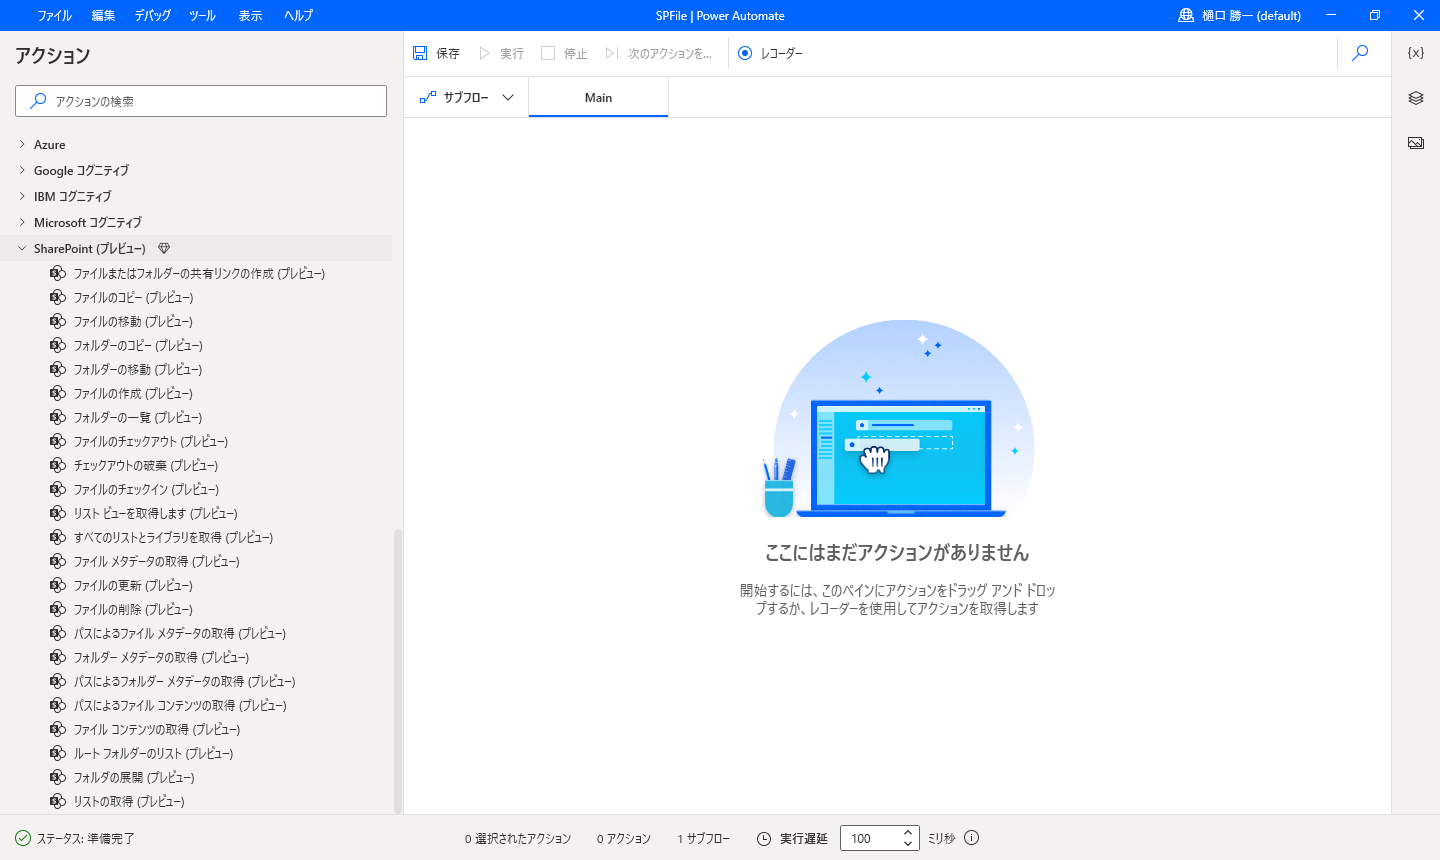Click the actions pane vertical scrollbar
The height and width of the screenshot is (860, 1440).
(x=397, y=670)
